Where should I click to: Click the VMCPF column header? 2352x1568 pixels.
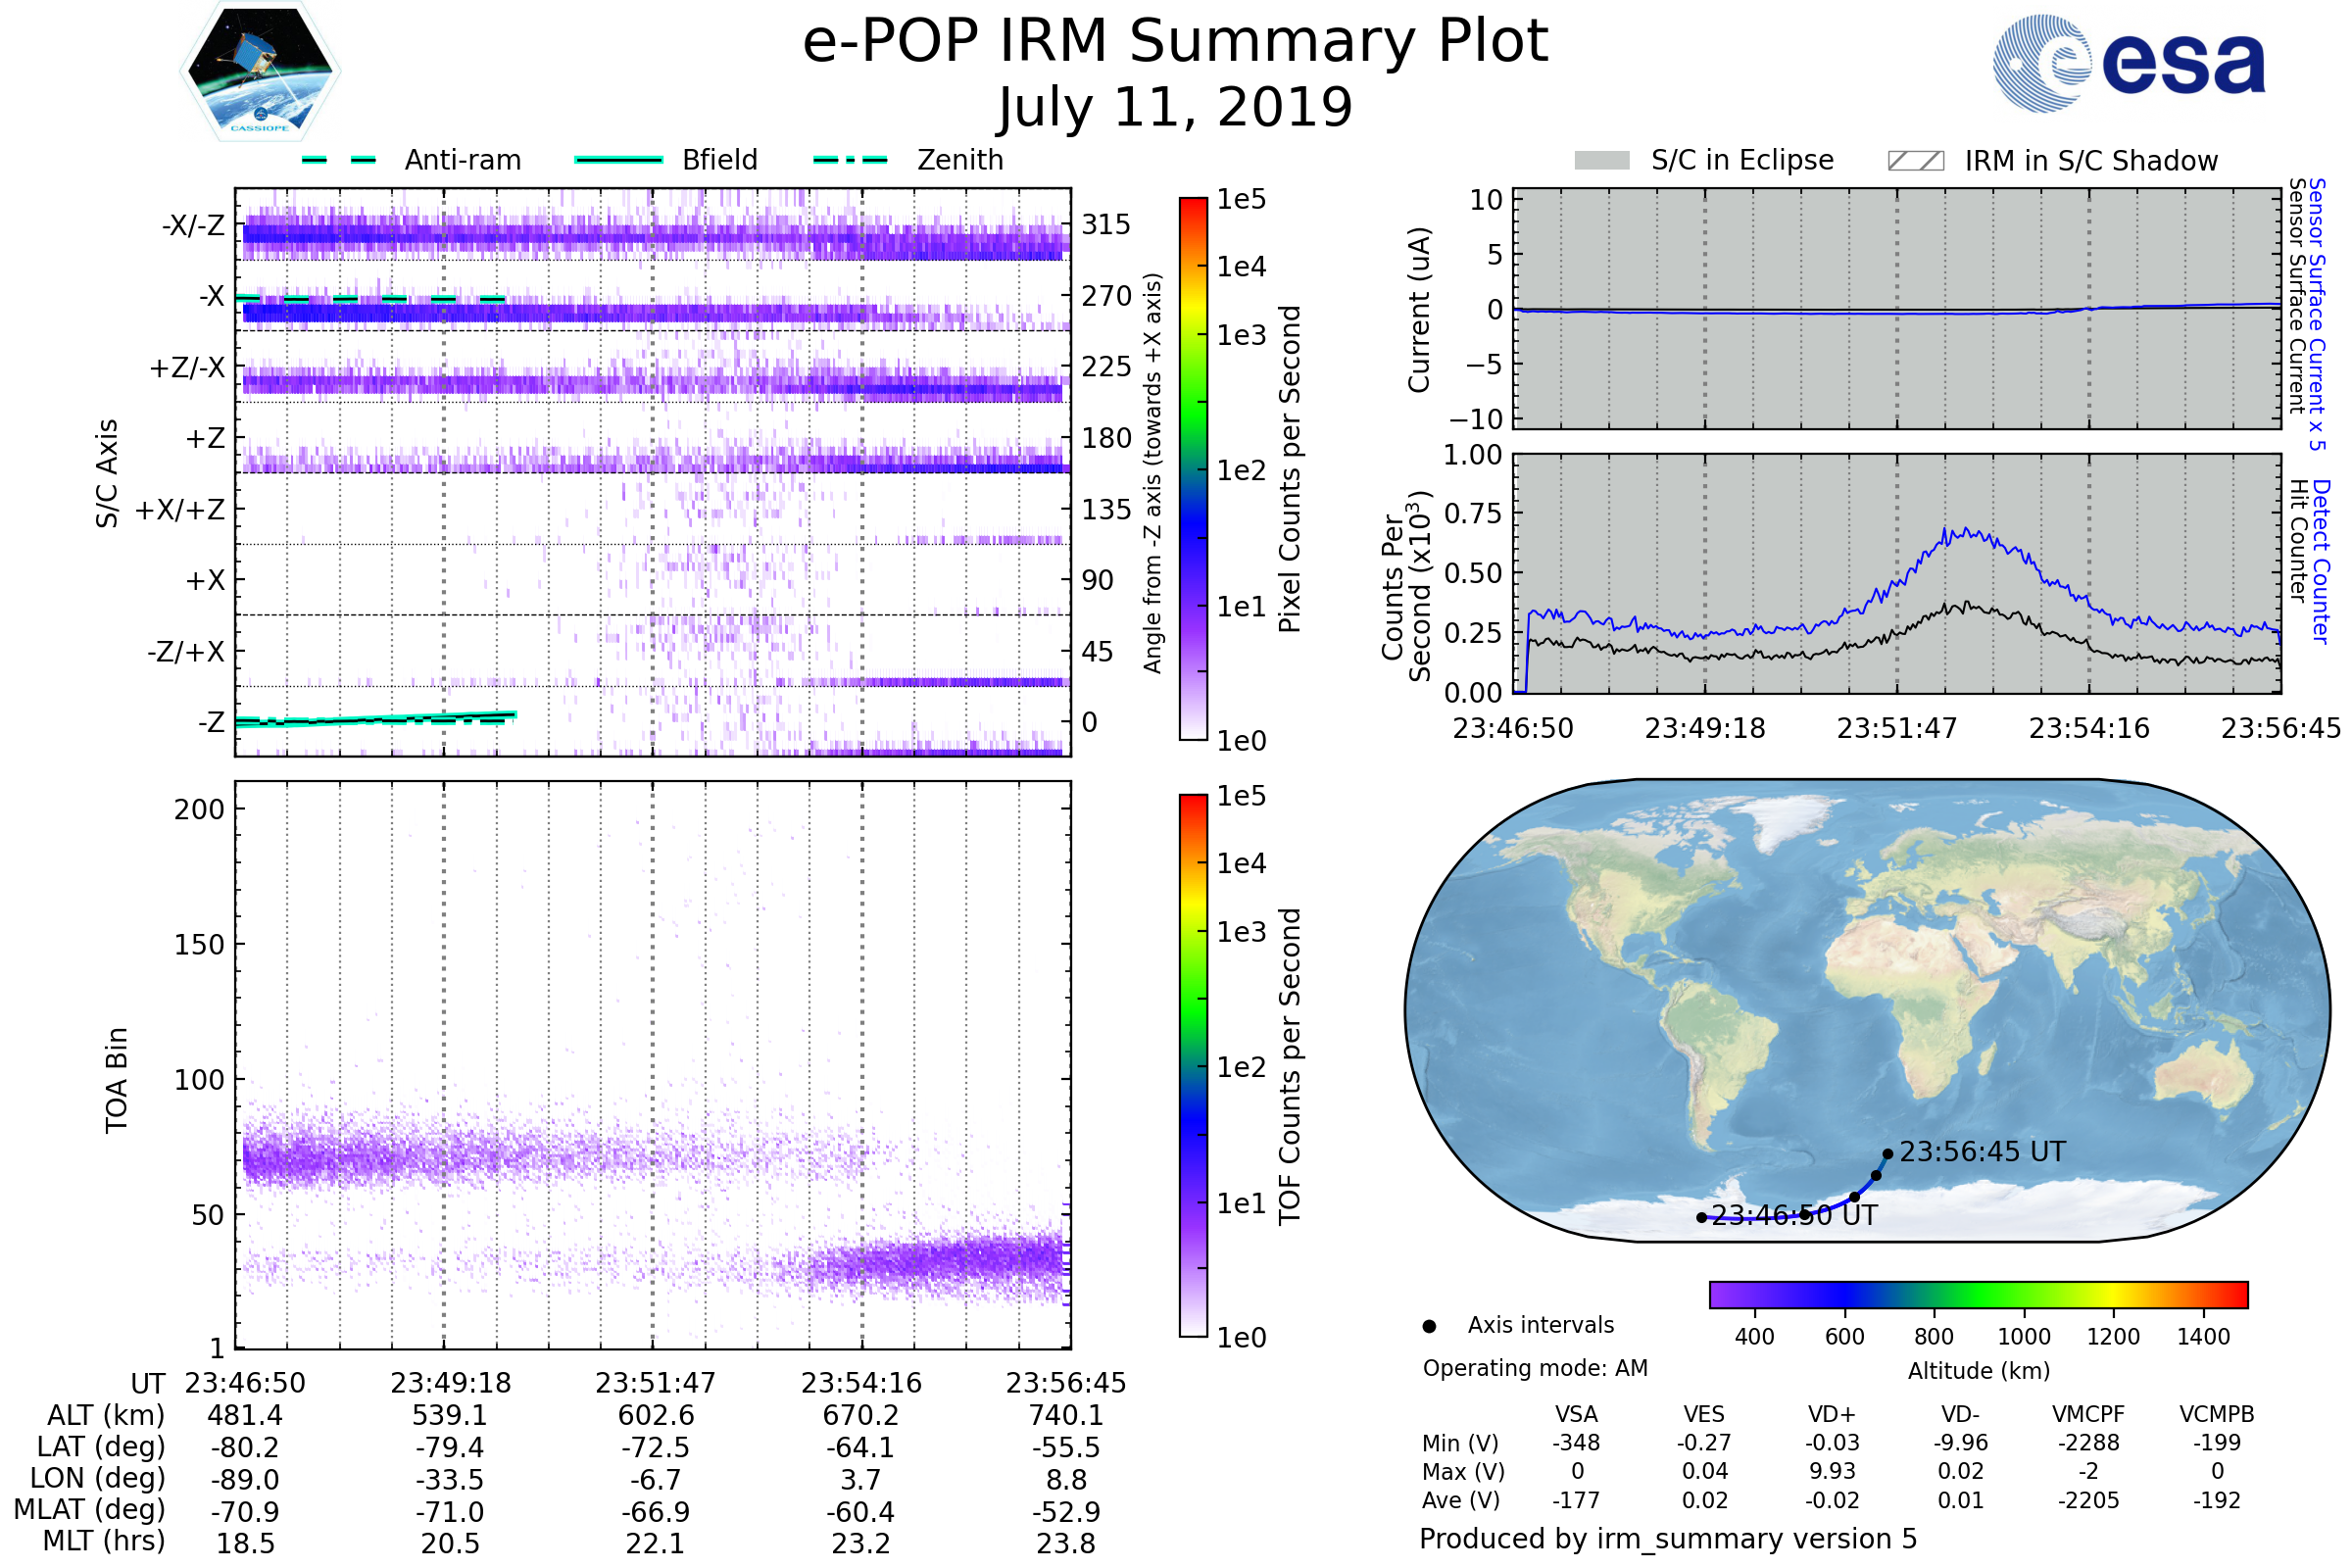[x=2088, y=1414]
